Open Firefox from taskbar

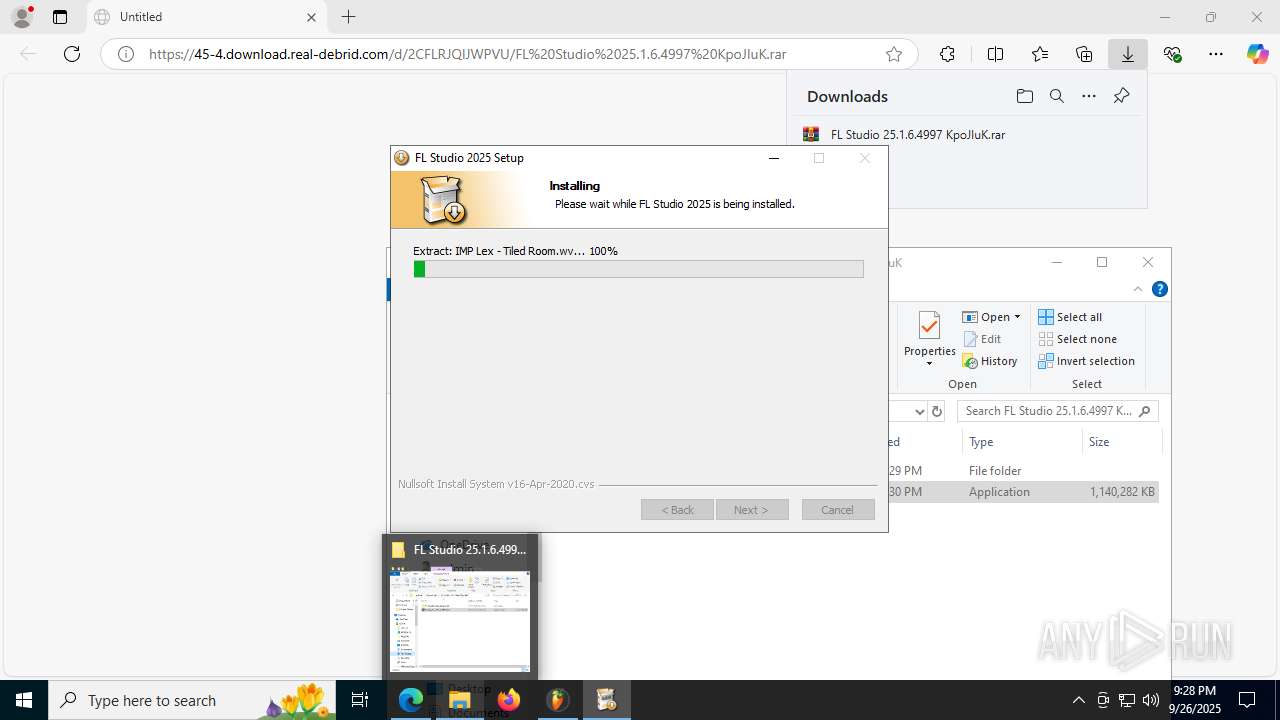coord(509,700)
